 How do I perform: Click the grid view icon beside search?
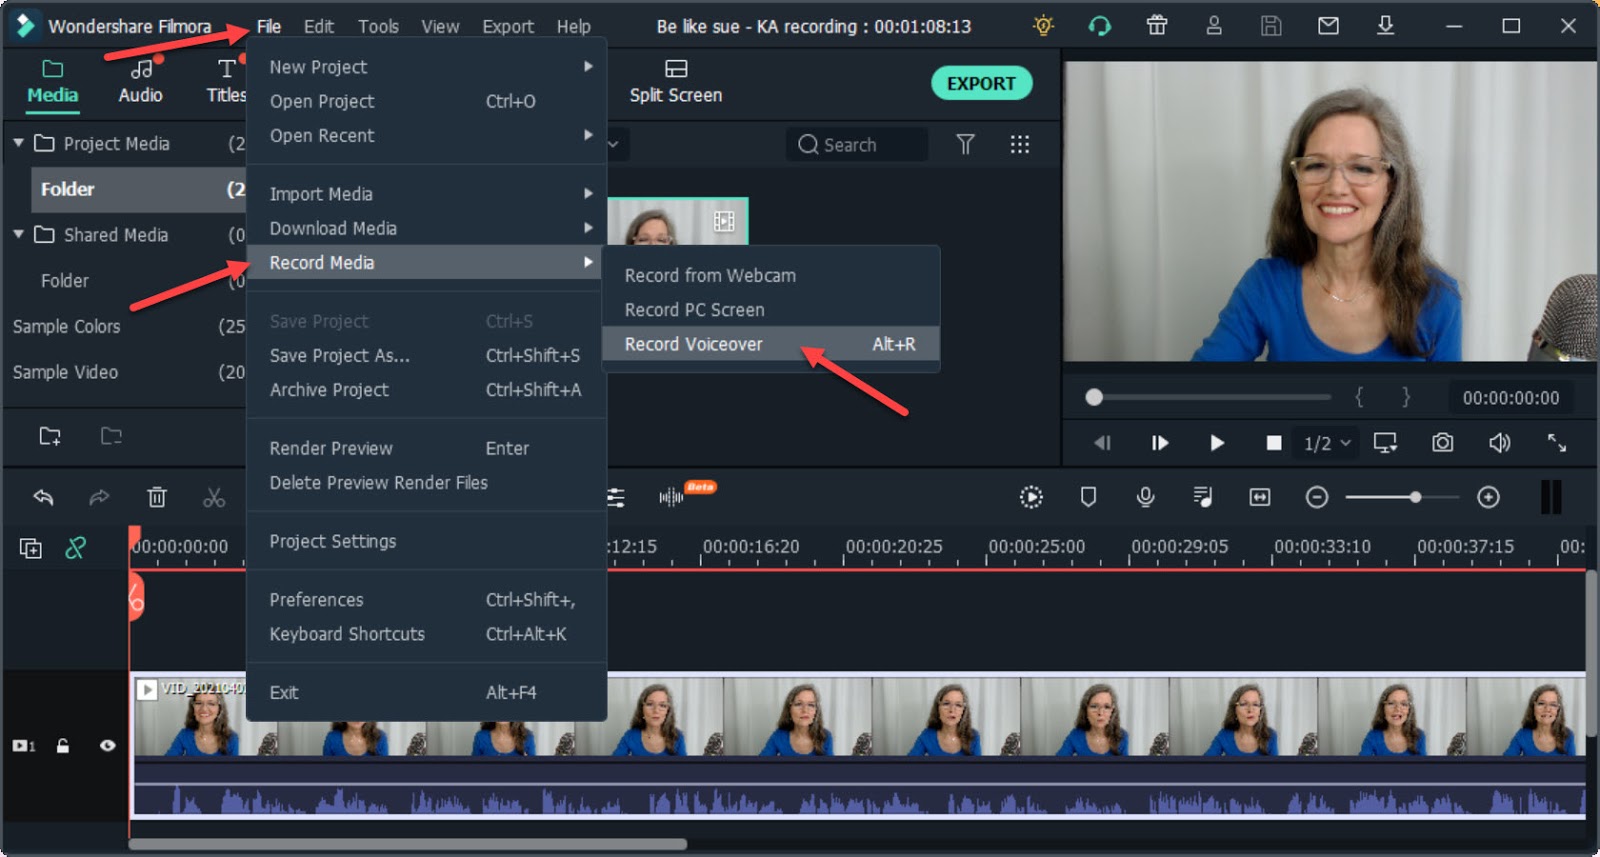[x=1019, y=145]
